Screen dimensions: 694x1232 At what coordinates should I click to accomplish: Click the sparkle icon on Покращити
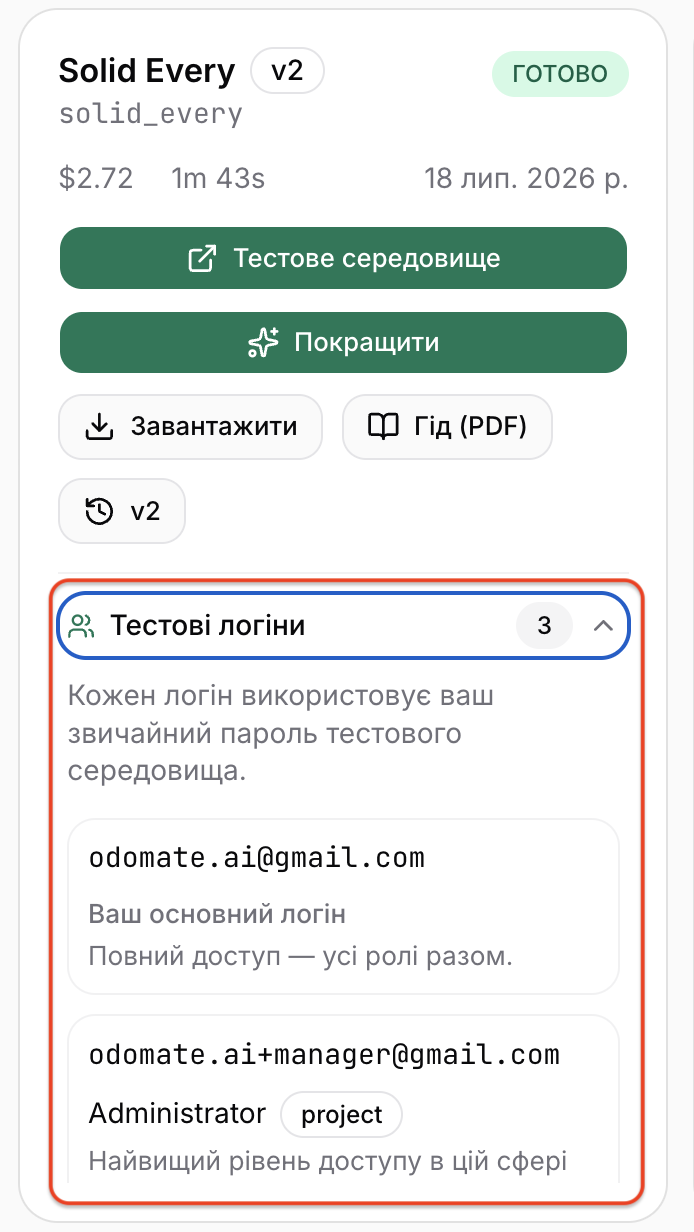click(262, 343)
